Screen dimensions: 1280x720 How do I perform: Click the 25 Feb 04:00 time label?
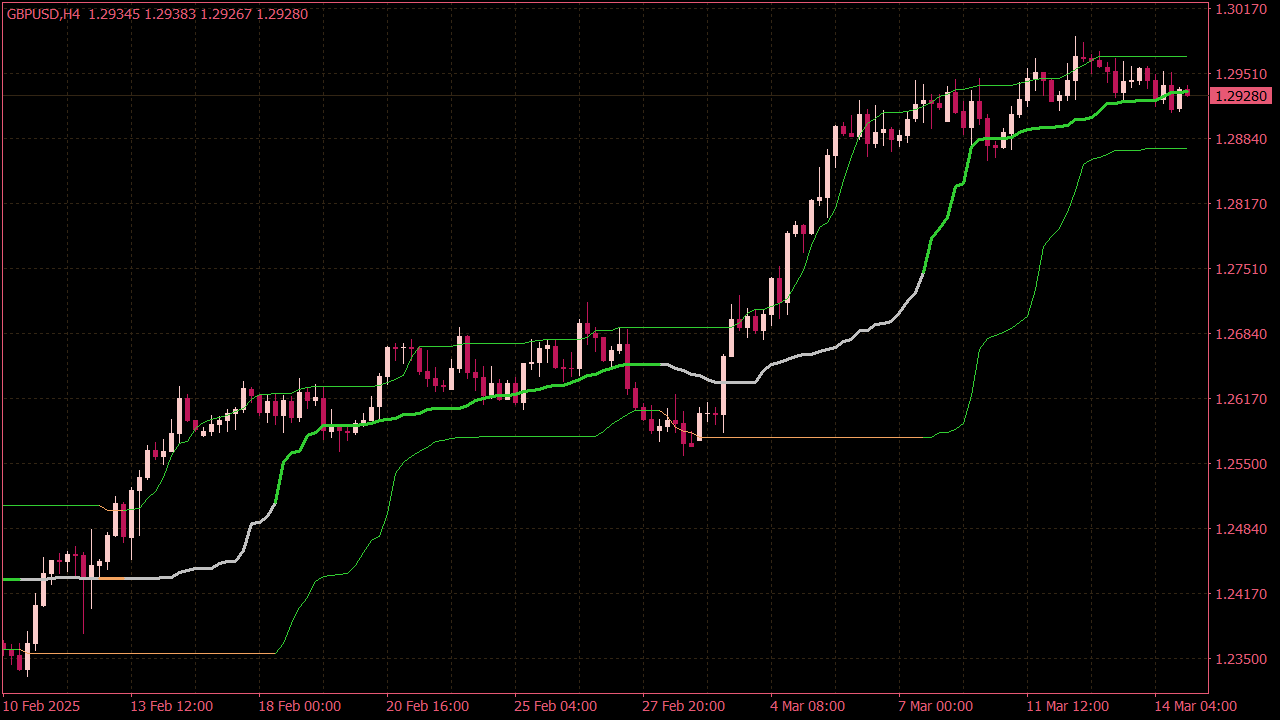[x=556, y=706]
